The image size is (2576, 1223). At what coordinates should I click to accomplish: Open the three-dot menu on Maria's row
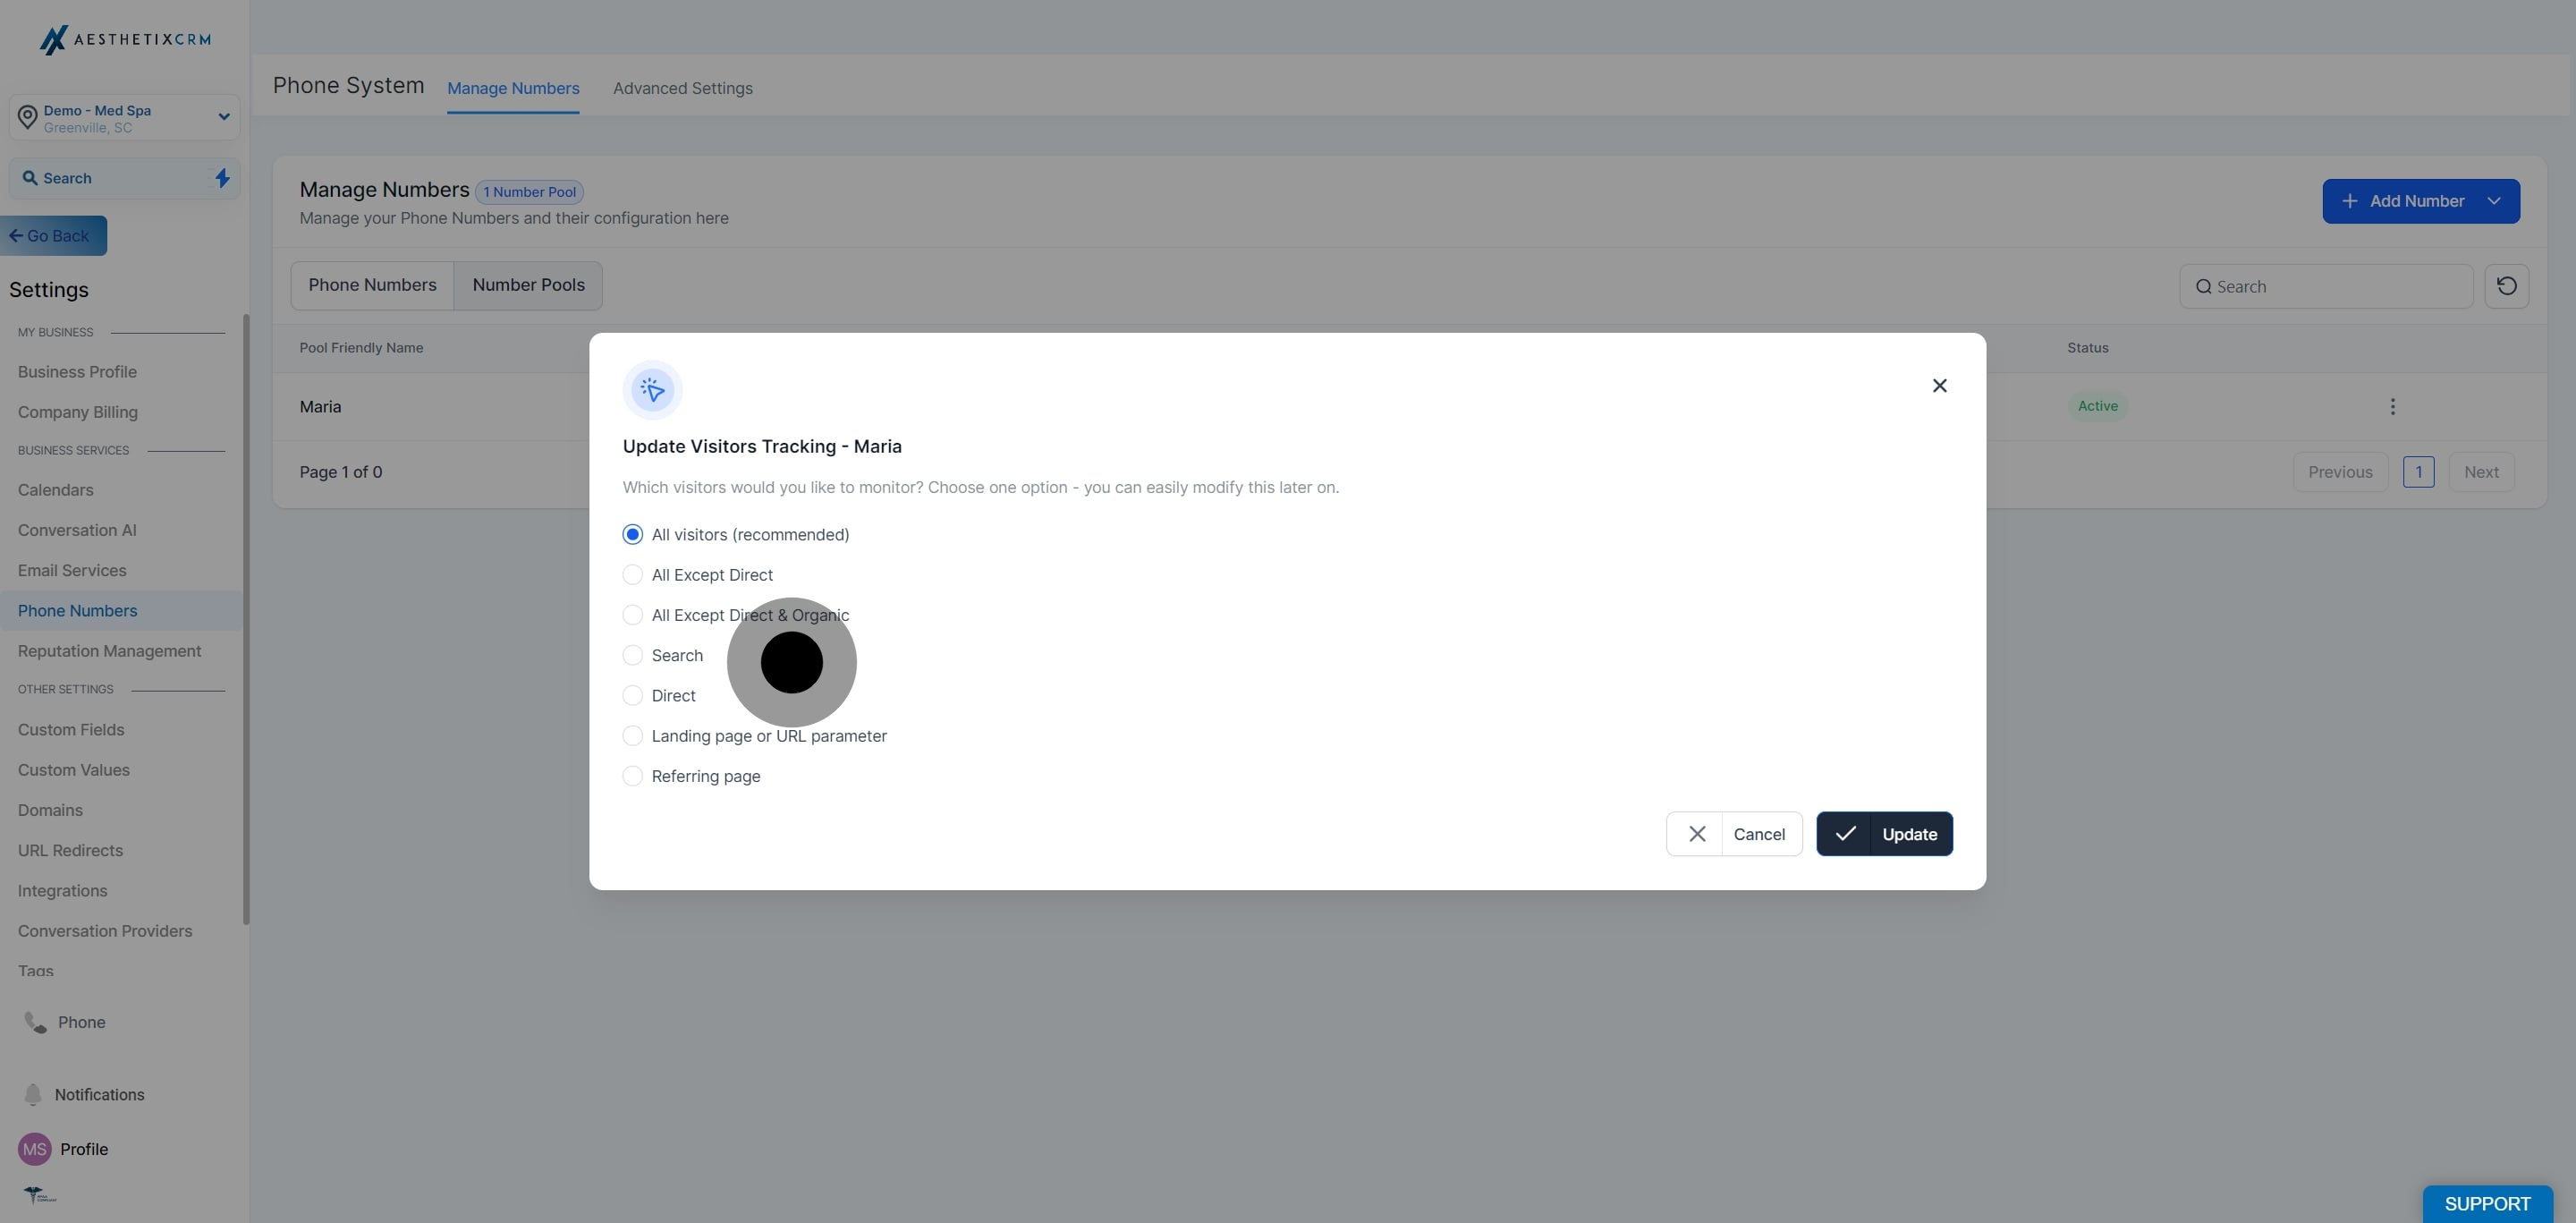click(2393, 406)
